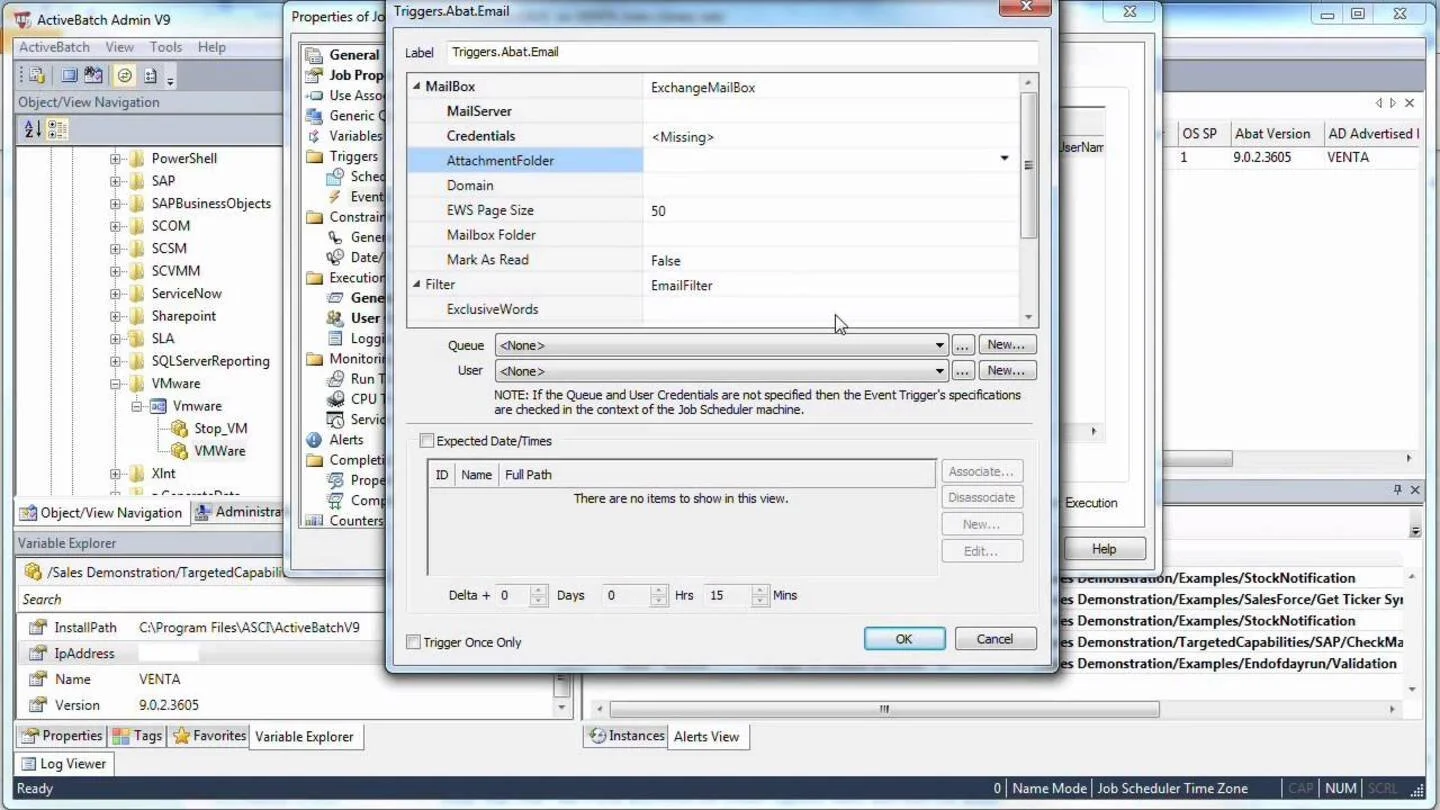Viewport: 1440px width, 810px height.
Task: Click the browse ellipsis button beside Queue
Action: (962, 345)
